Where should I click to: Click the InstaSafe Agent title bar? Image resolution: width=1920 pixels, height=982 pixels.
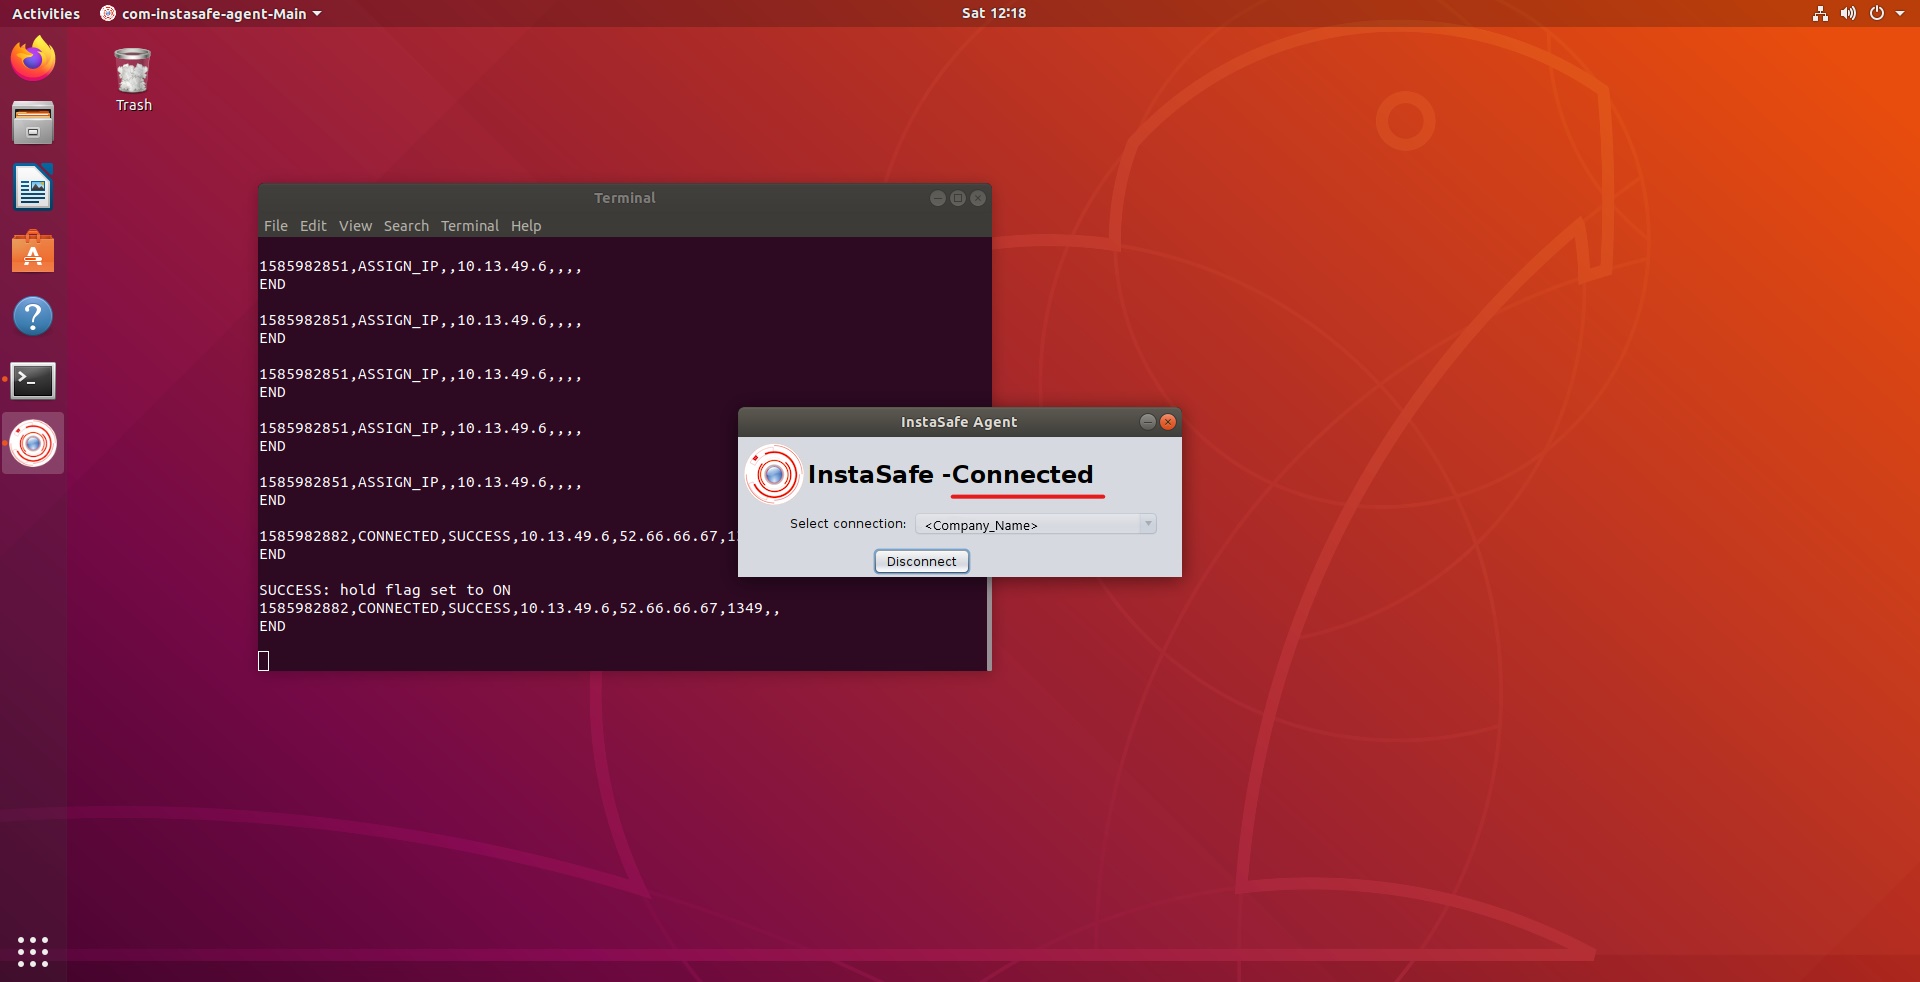click(x=959, y=422)
